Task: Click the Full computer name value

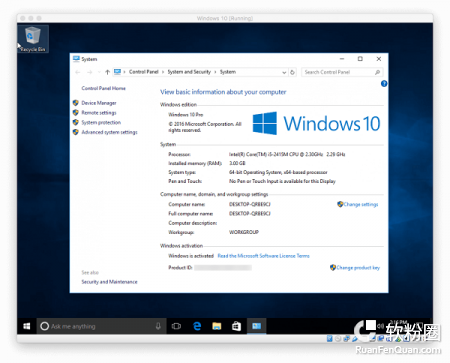Action: tap(250, 214)
